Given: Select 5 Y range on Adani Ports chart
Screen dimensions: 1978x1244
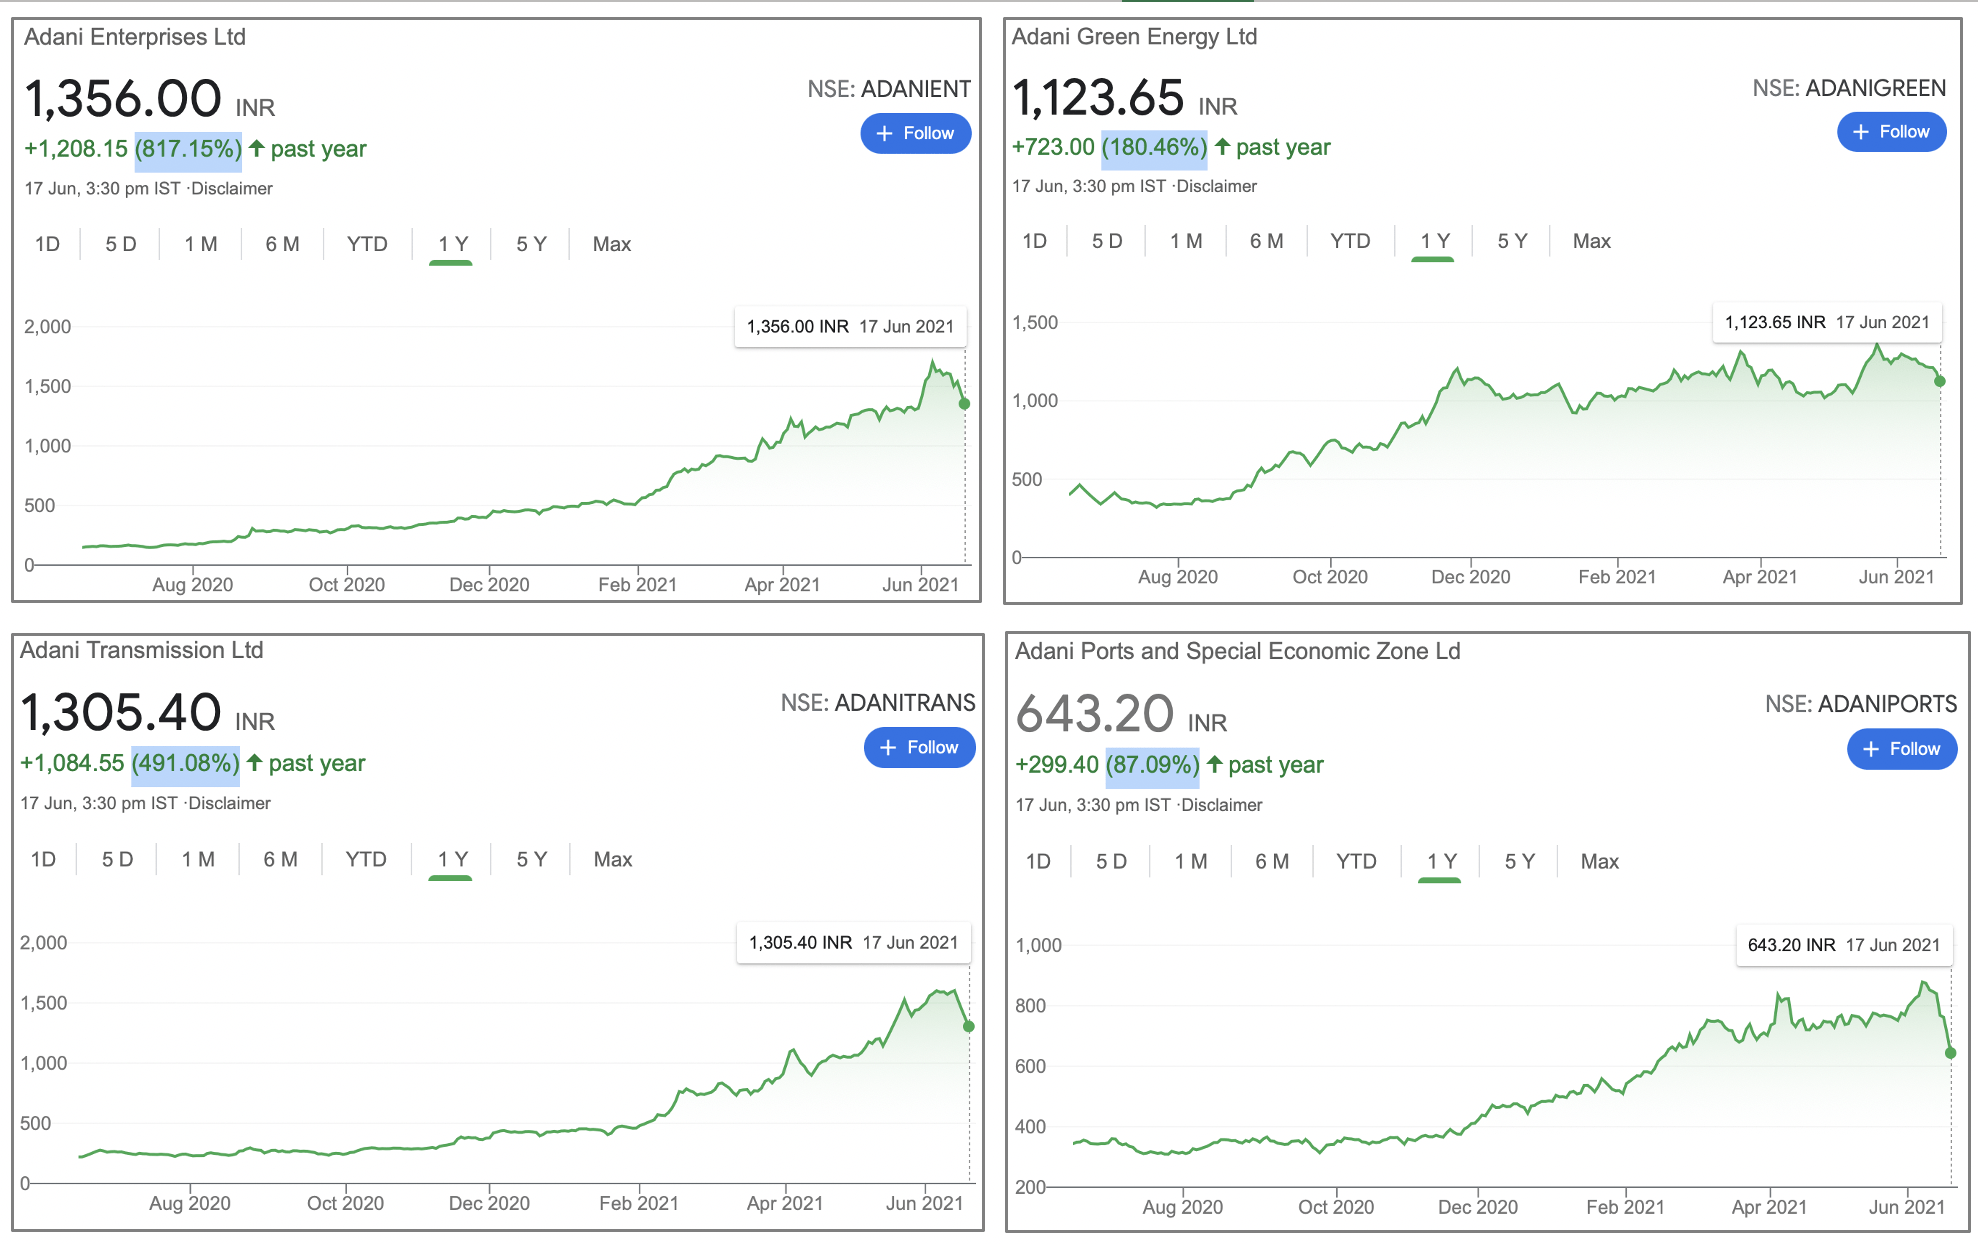Looking at the screenshot, I should pos(1519,861).
